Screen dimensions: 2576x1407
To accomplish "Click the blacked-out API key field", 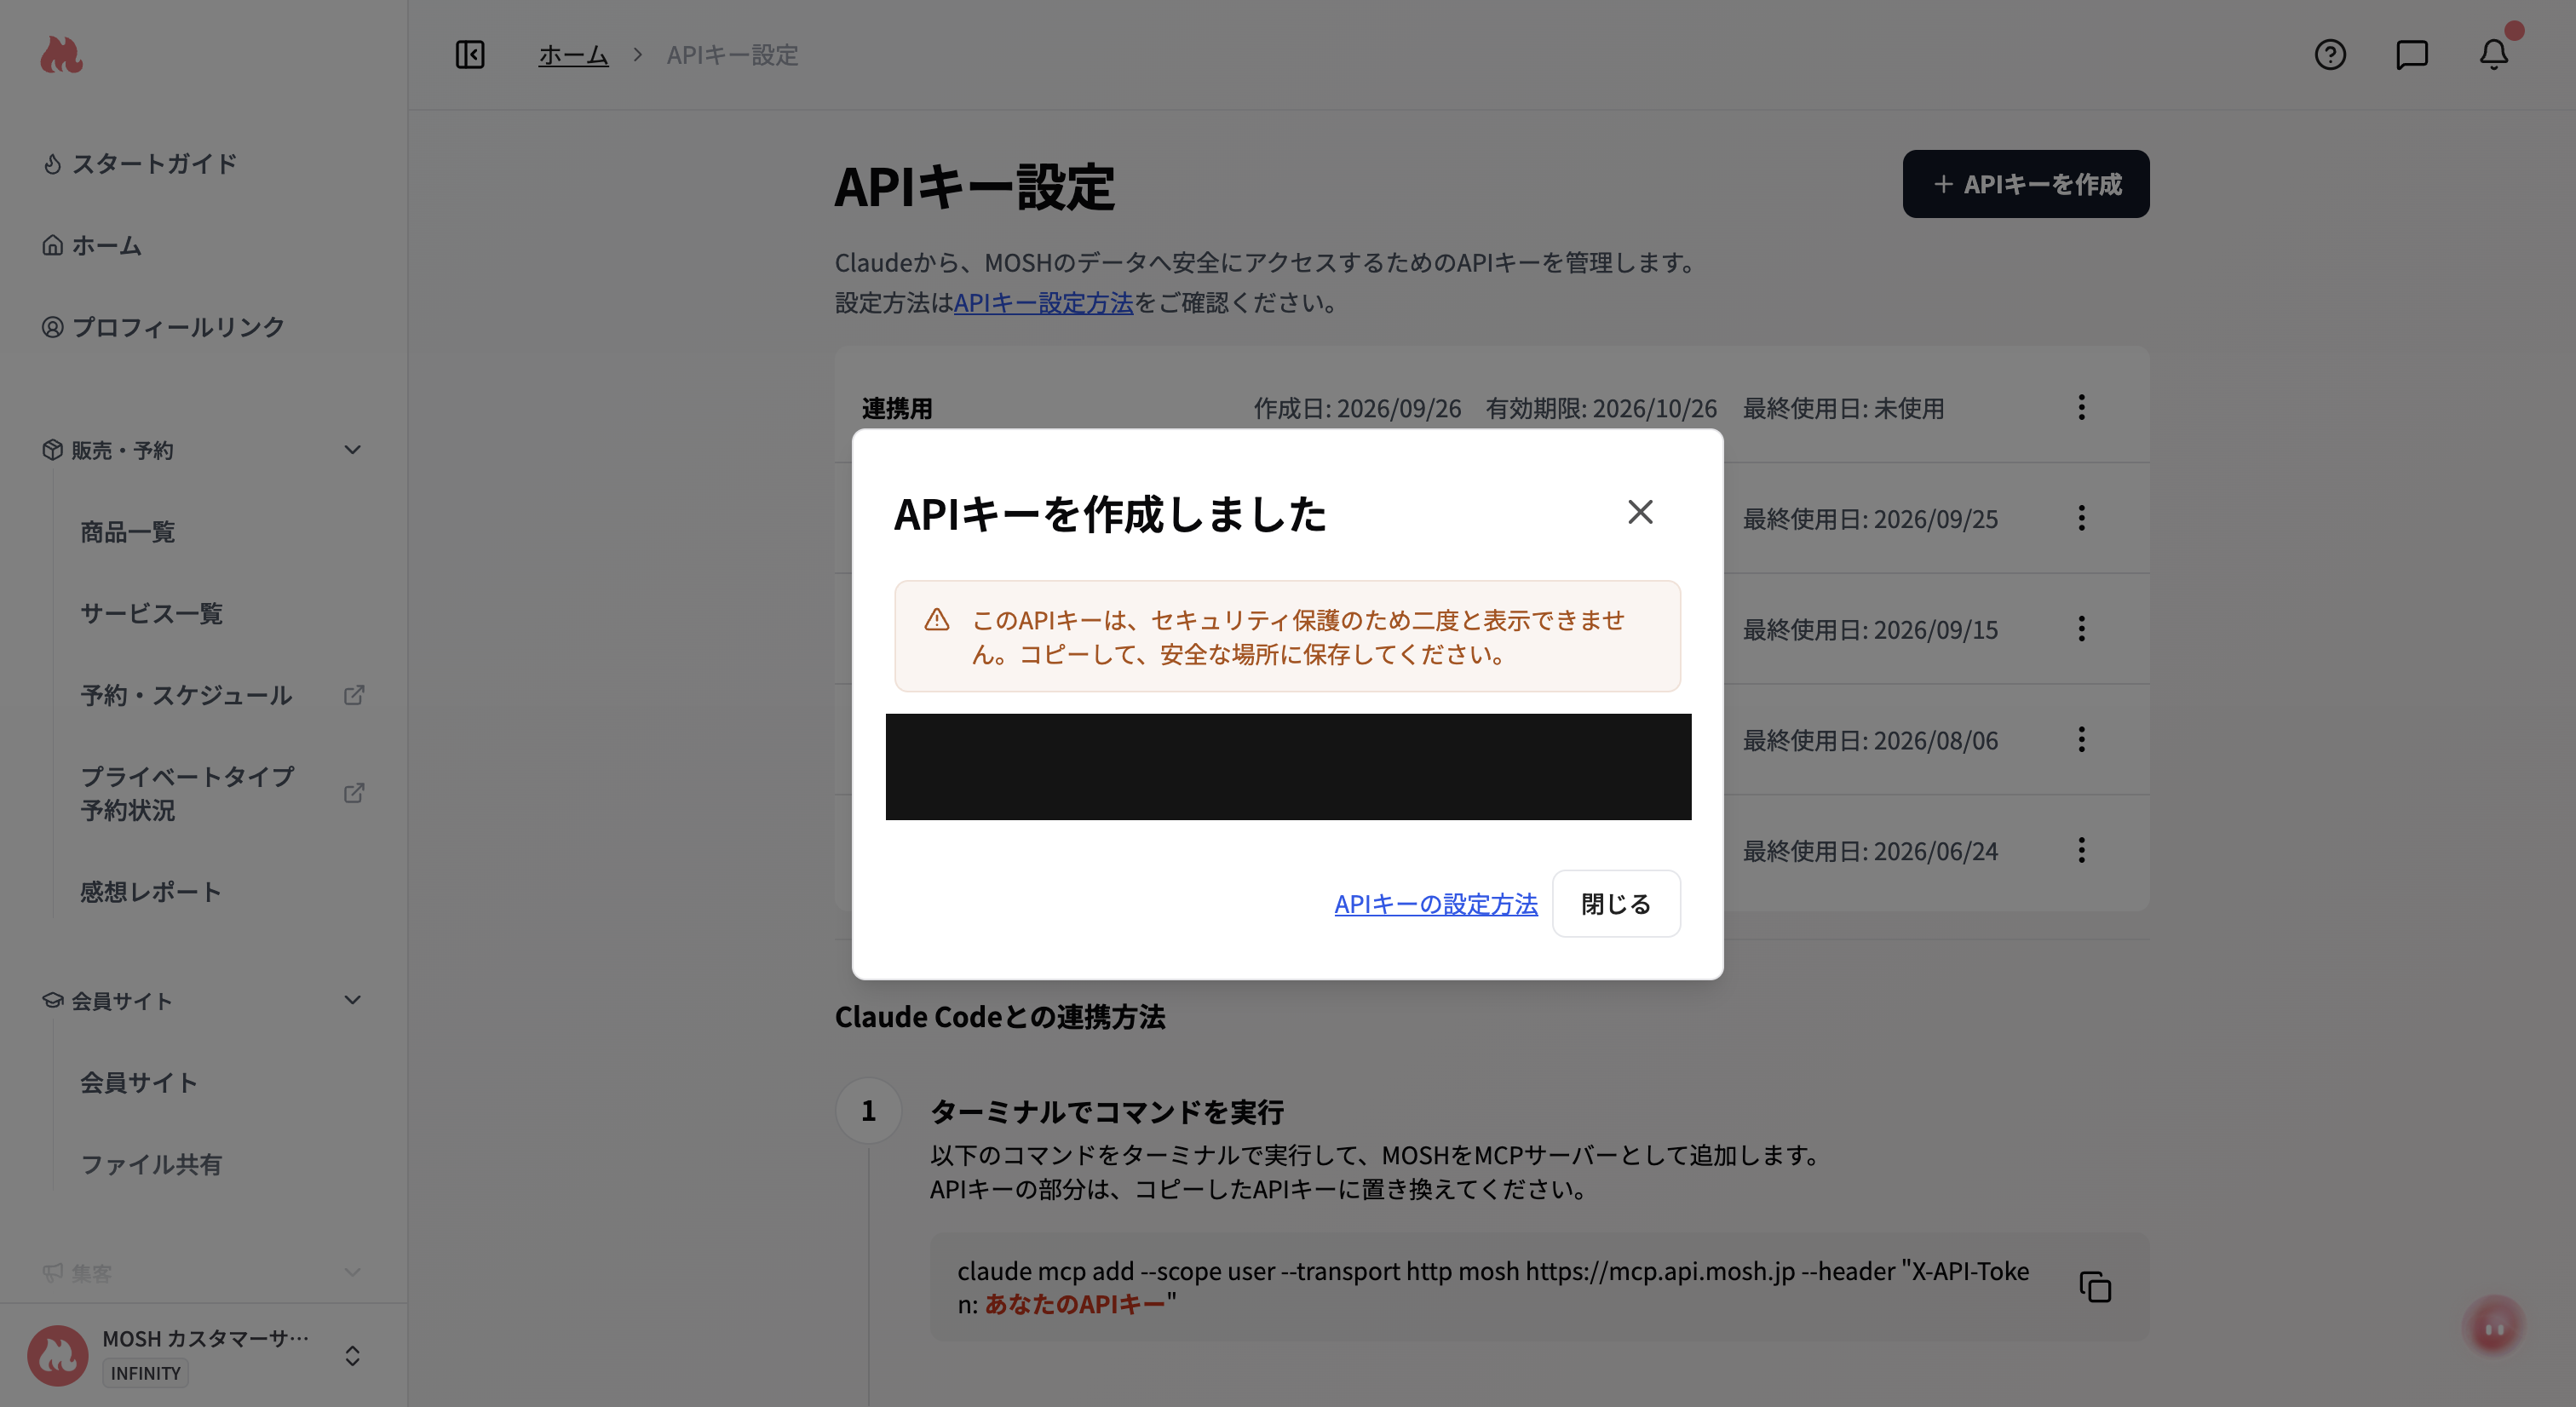I will tap(1288, 767).
